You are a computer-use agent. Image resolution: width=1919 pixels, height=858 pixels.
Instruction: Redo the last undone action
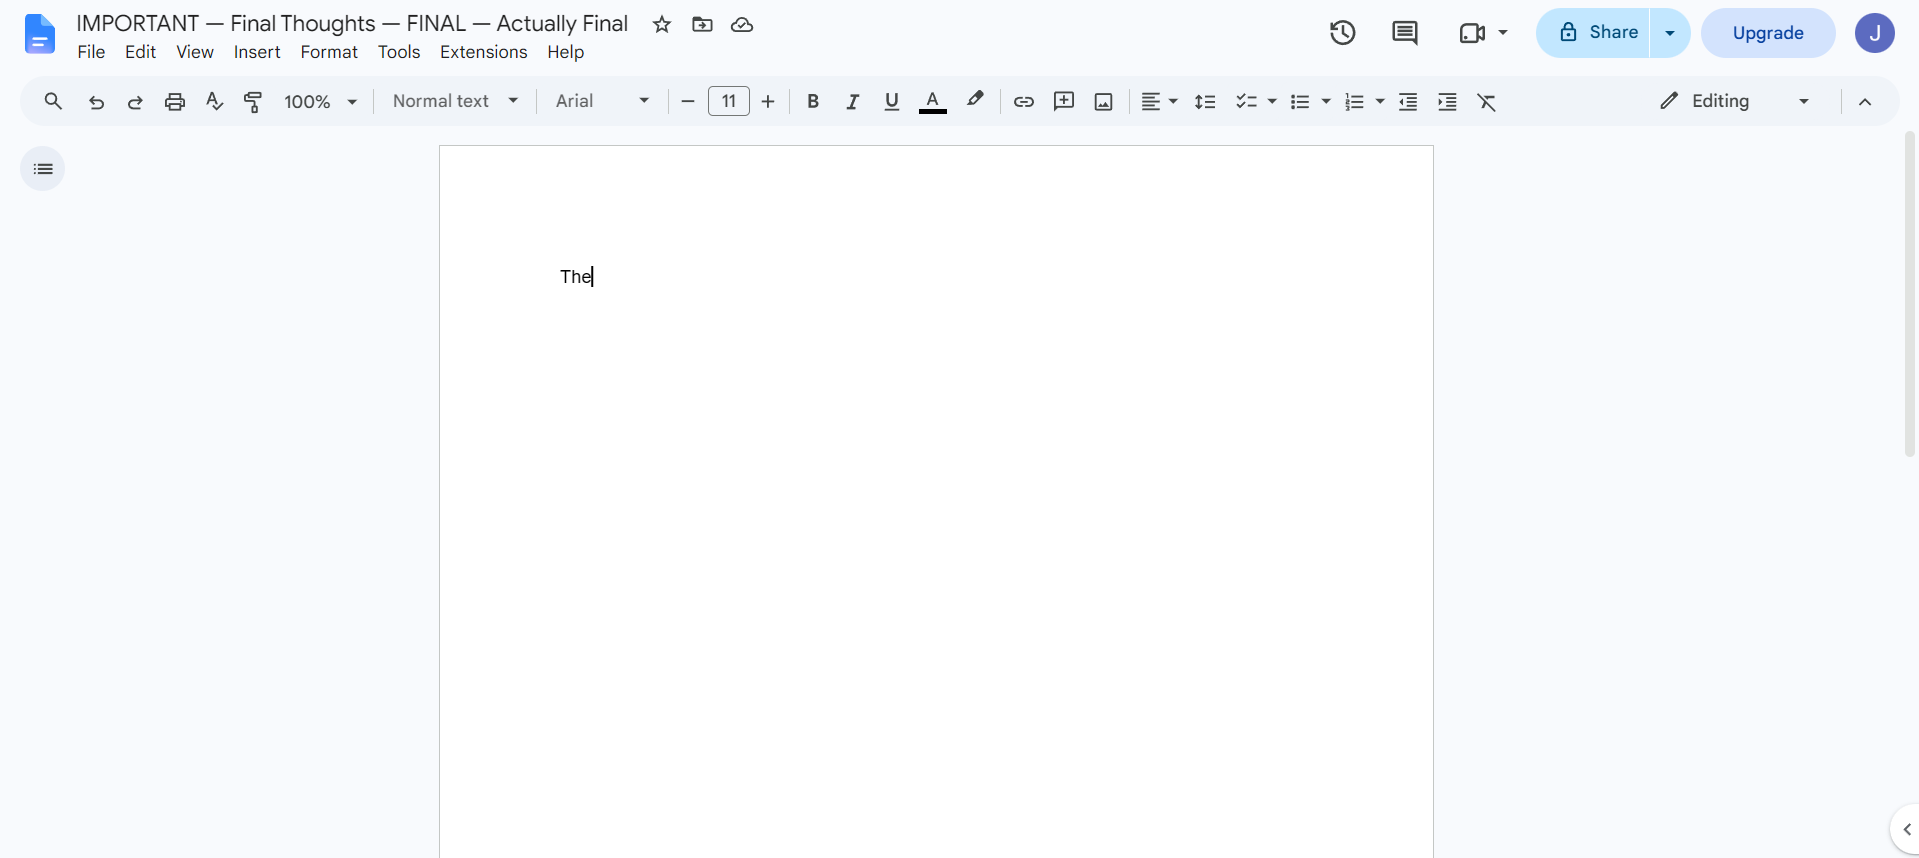pyautogui.click(x=135, y=101)
